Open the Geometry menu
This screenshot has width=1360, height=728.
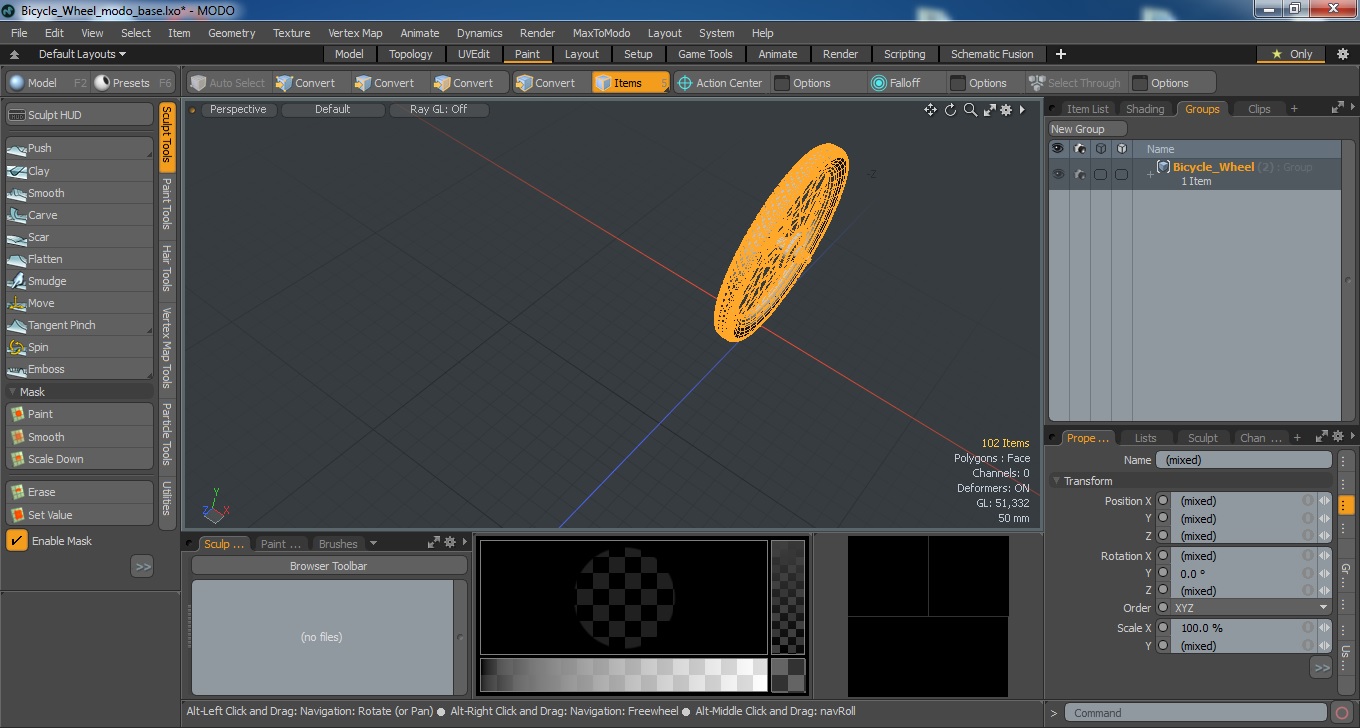(x=232, y=33)
